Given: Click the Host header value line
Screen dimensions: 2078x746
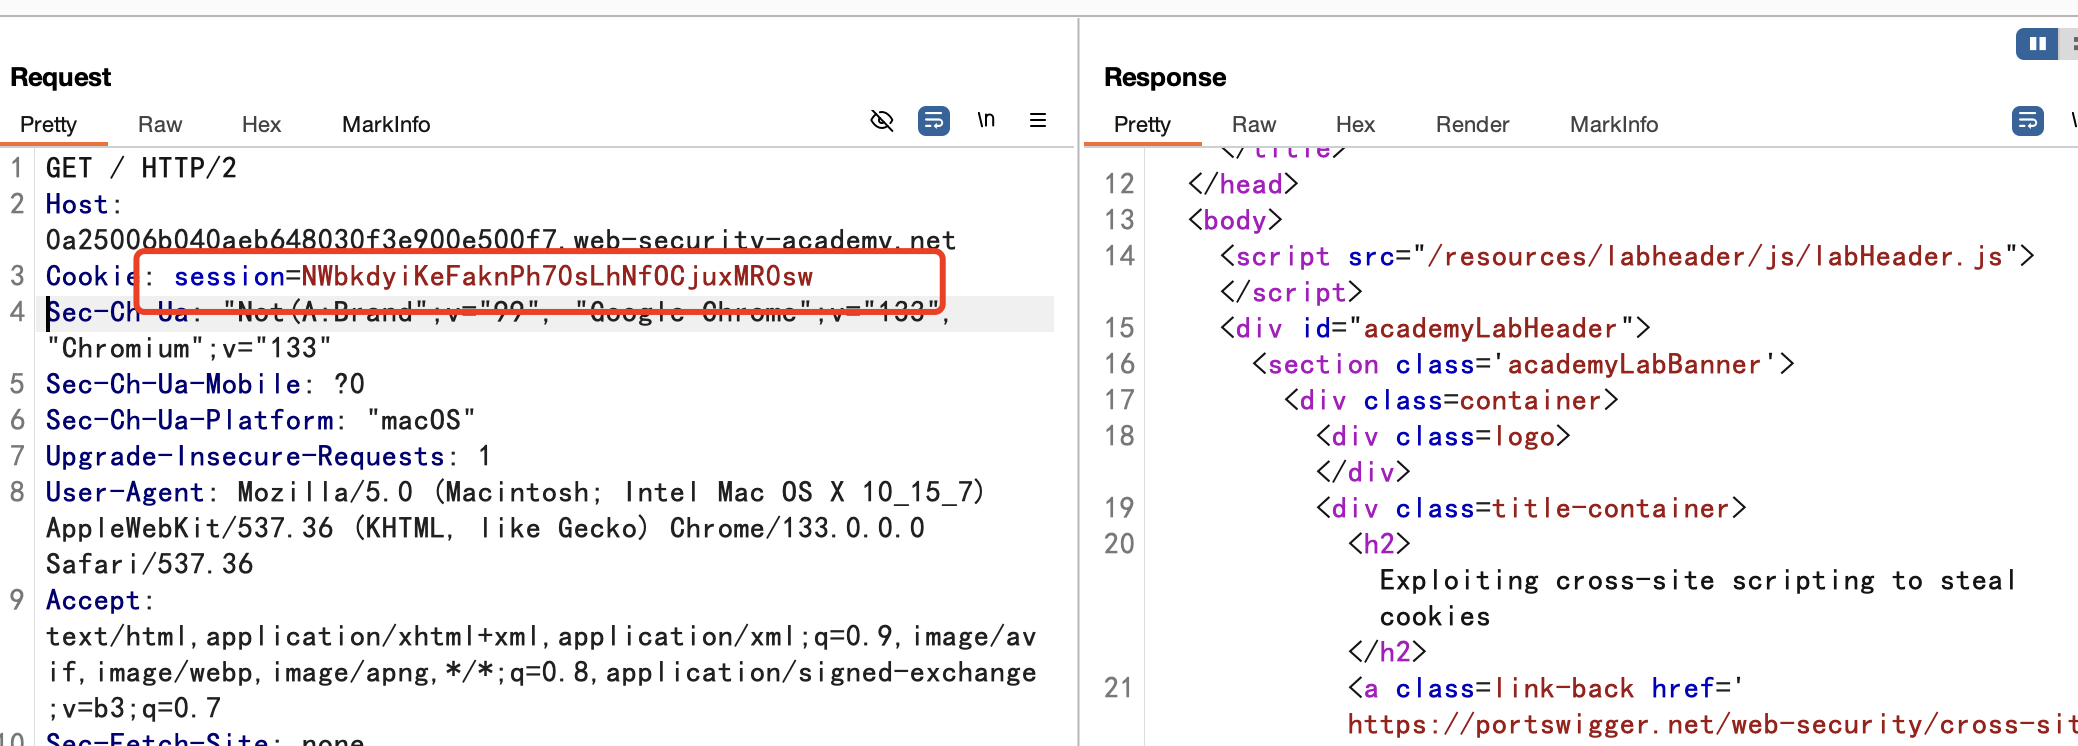Looking at the screenshot, I should [500, 240].
